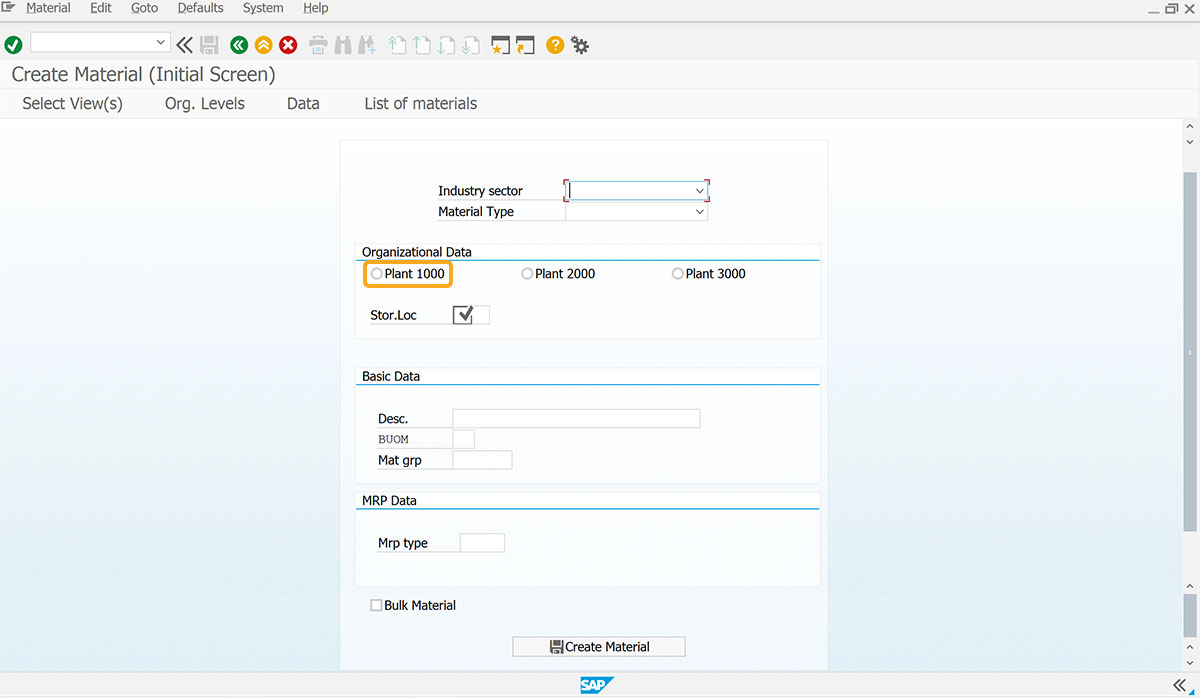
Task: Click the List of materials button
Action: [421, 104]
